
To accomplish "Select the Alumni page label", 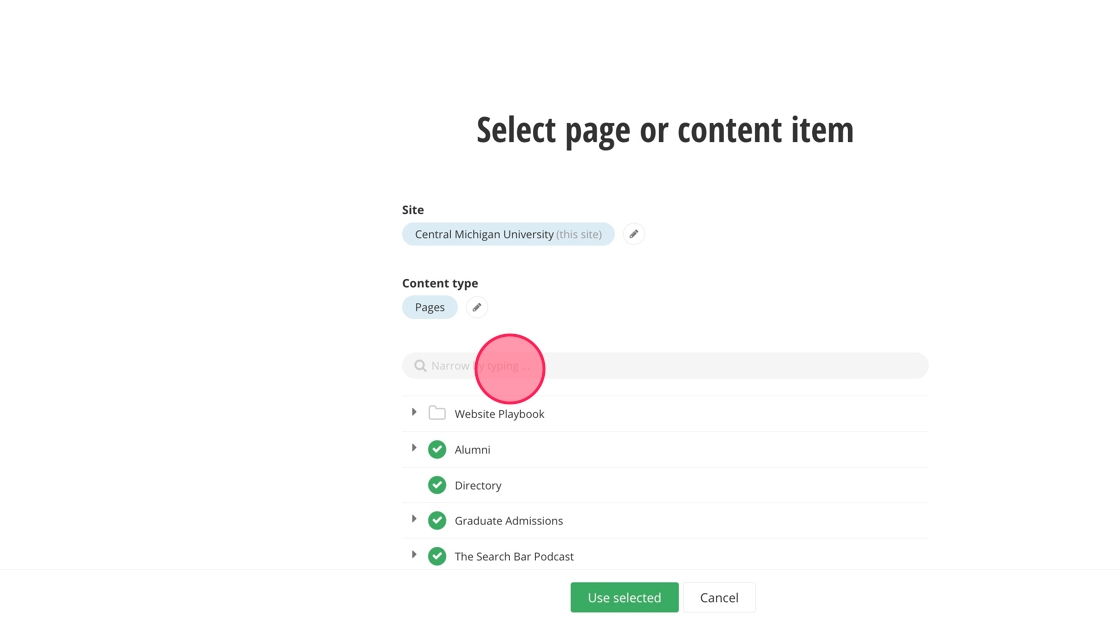I will pos(472,450).
